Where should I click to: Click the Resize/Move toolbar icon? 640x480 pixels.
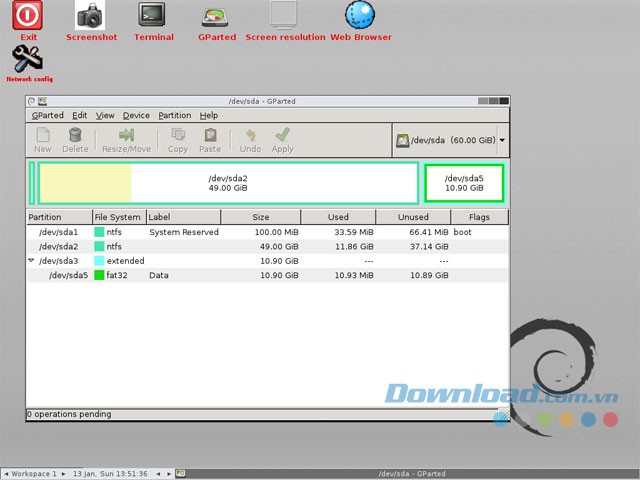(127, 140)
